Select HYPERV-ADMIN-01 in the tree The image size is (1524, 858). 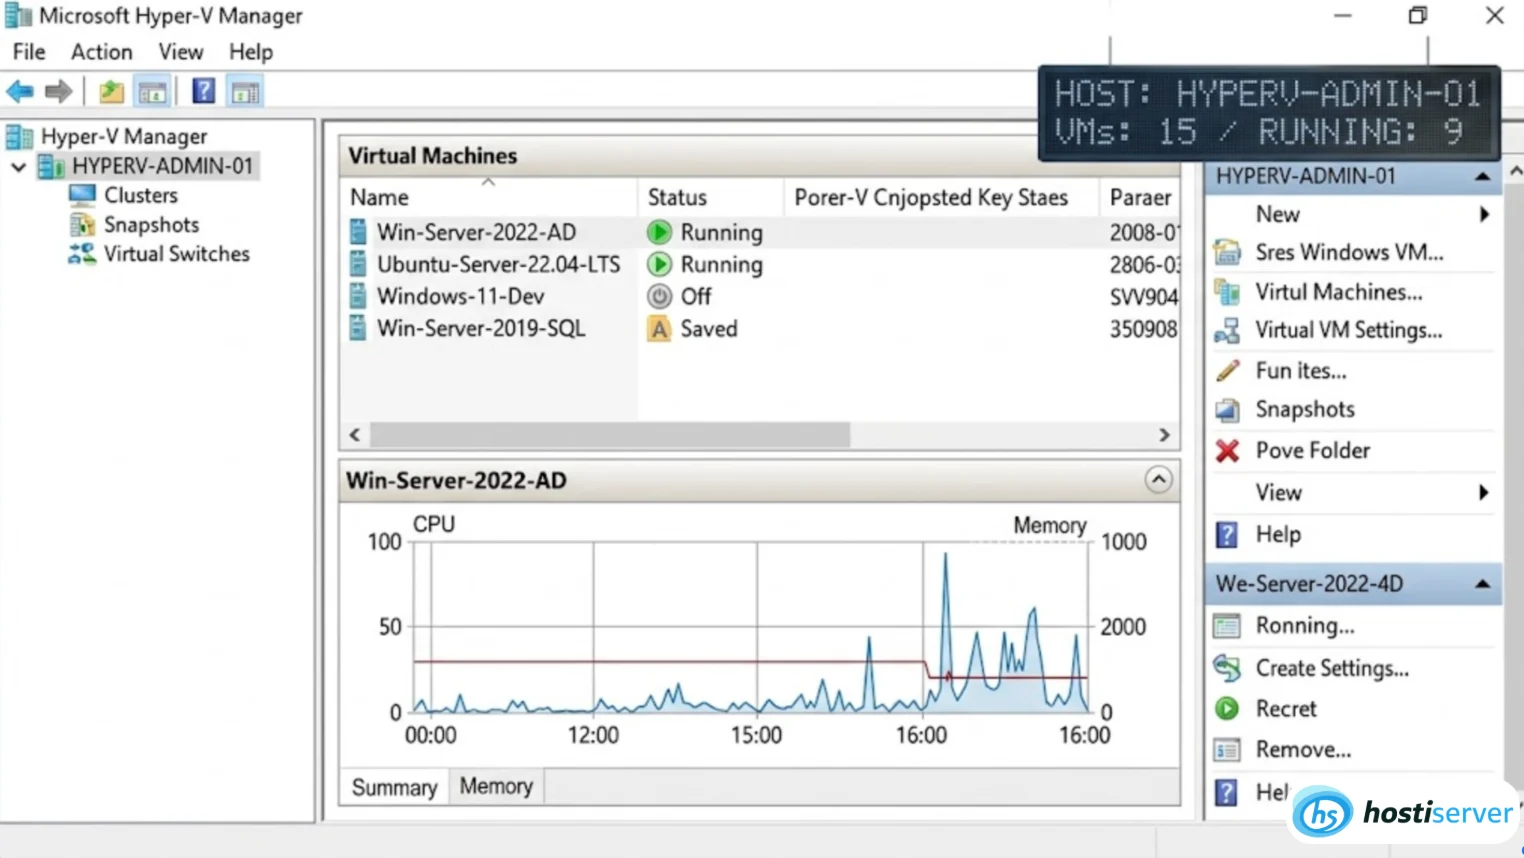(x=163, y=166)
